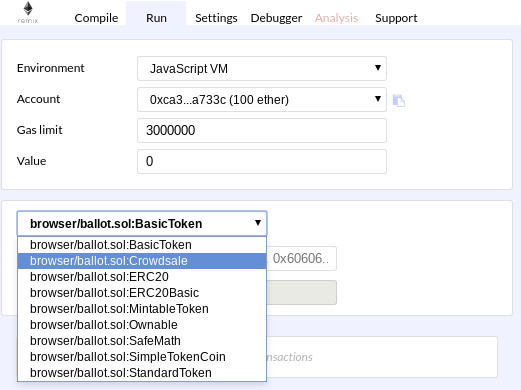Click the Remix Ethereum logo
521x390 pixels.
tap(28, 12)
